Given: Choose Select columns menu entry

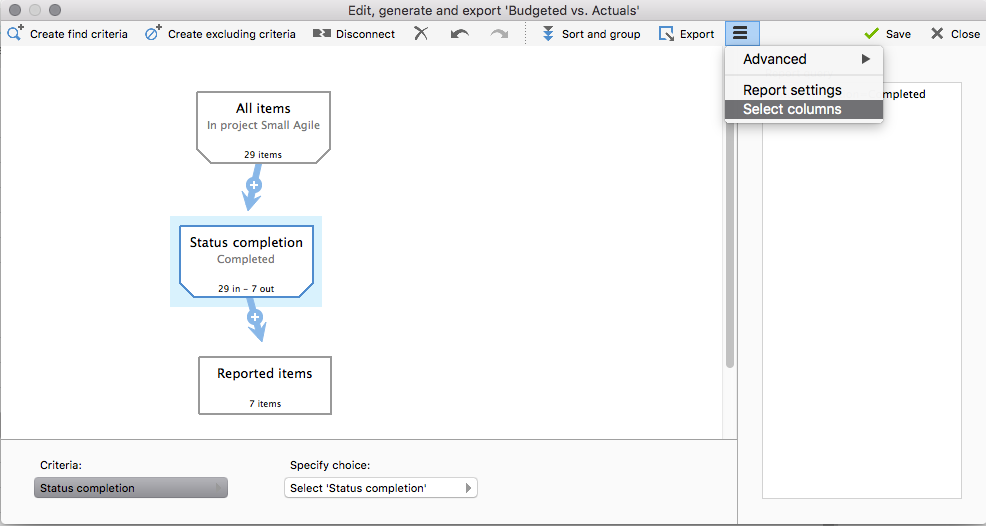Looking at the screenshot, I should [792, 109].
